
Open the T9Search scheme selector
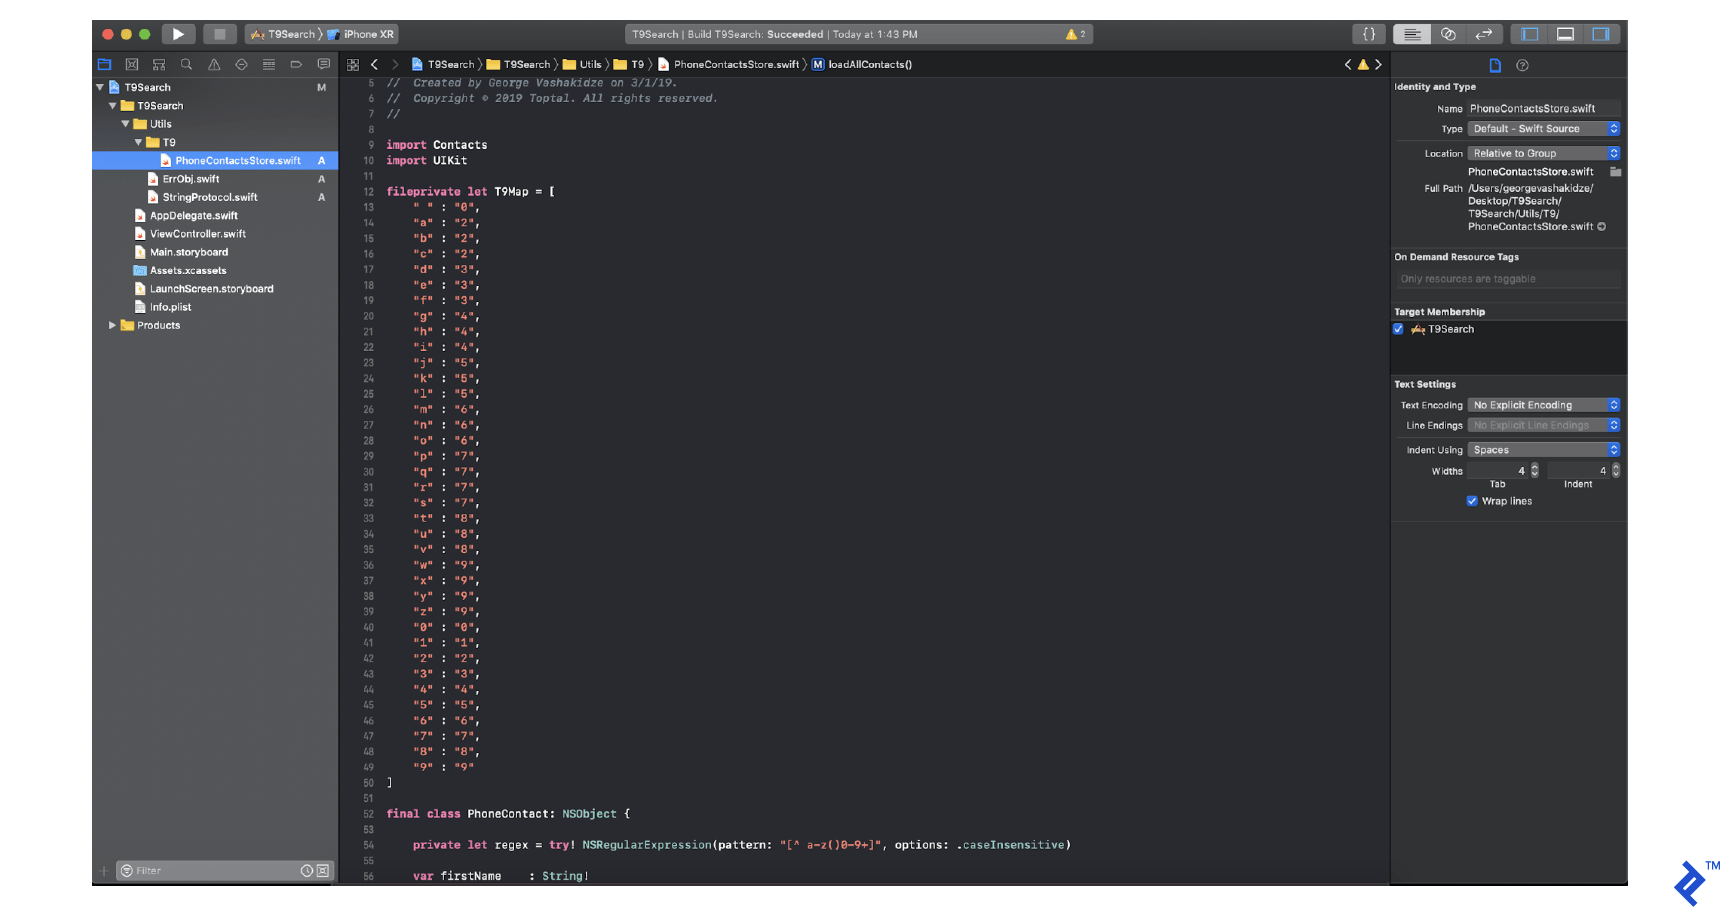click(286, 34)
